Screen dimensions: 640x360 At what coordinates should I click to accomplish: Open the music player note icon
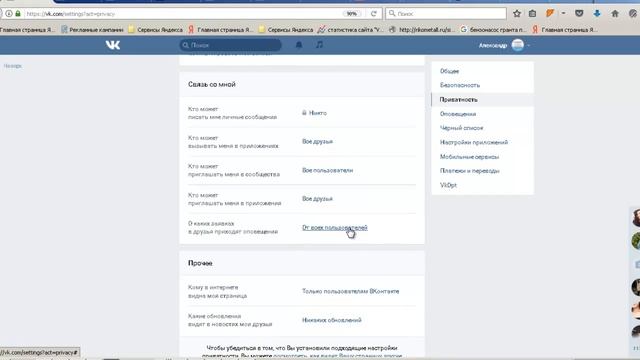(x=319, y=44)
